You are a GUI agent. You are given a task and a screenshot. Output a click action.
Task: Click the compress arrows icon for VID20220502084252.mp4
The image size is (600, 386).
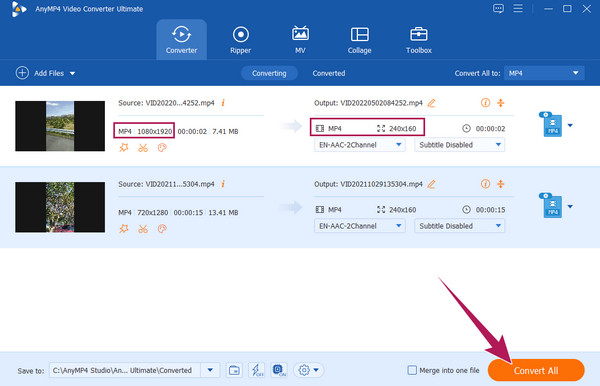click(501, 103)
